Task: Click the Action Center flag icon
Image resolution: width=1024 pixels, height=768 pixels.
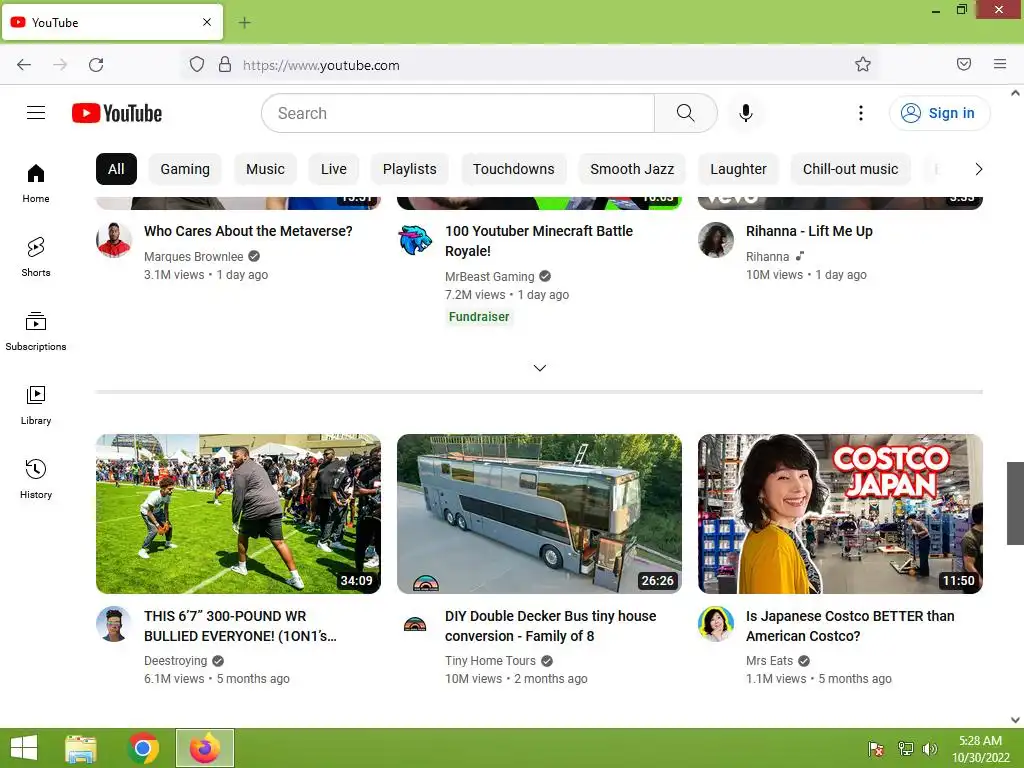Action: coord(876,749)
